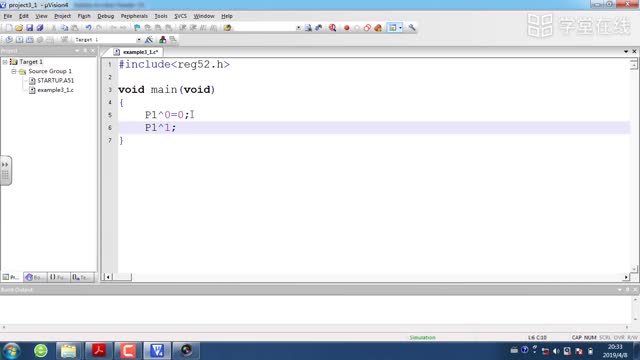Insert breakpoint using the red dot icon
The height and width of the screenshot is (360, 640).
[347, 28]
